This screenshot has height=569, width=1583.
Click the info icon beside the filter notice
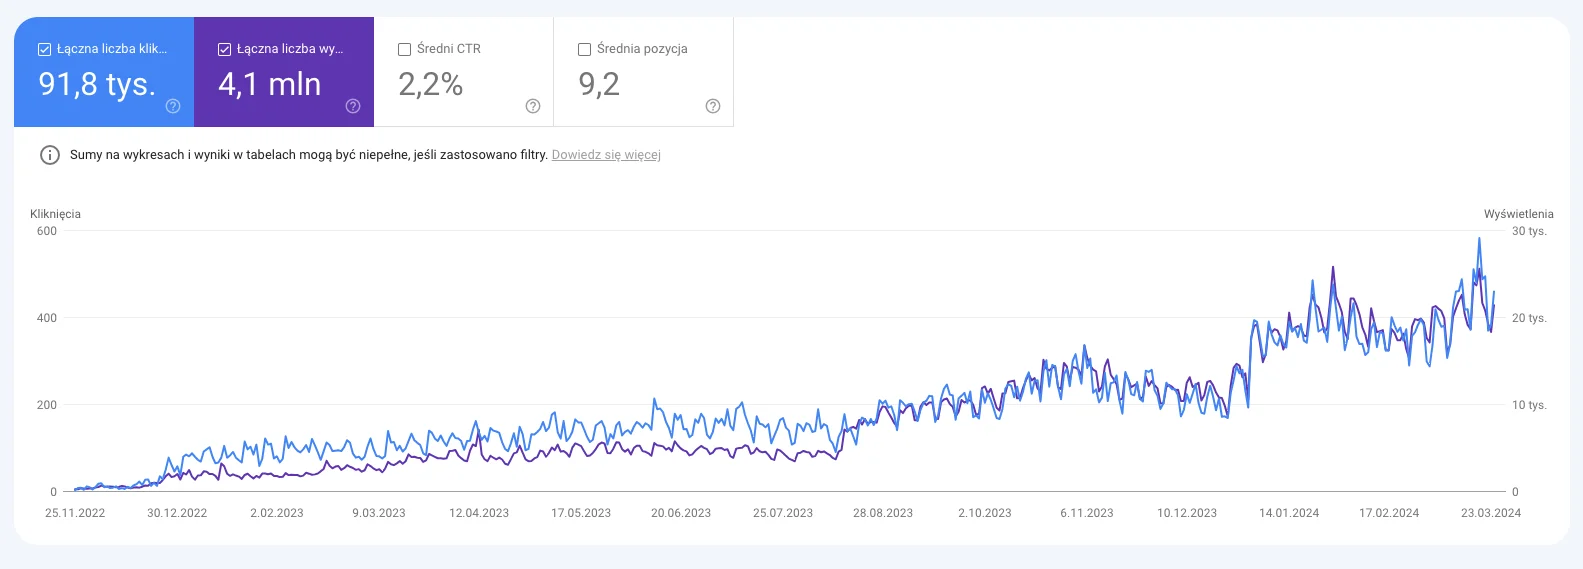tap(49, 155)
